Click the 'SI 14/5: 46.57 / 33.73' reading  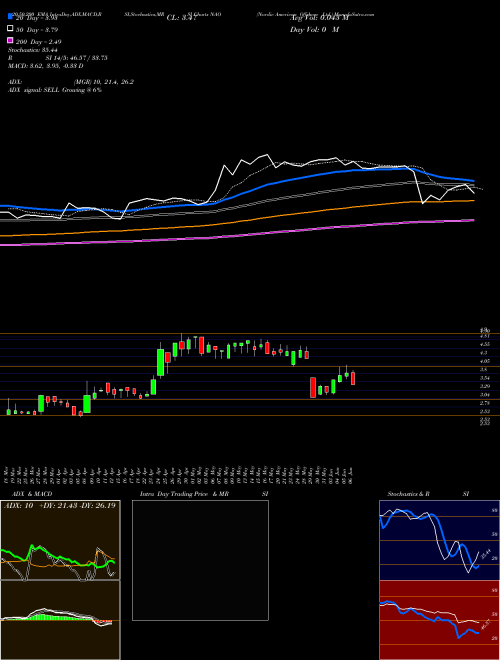coord(77,58)
